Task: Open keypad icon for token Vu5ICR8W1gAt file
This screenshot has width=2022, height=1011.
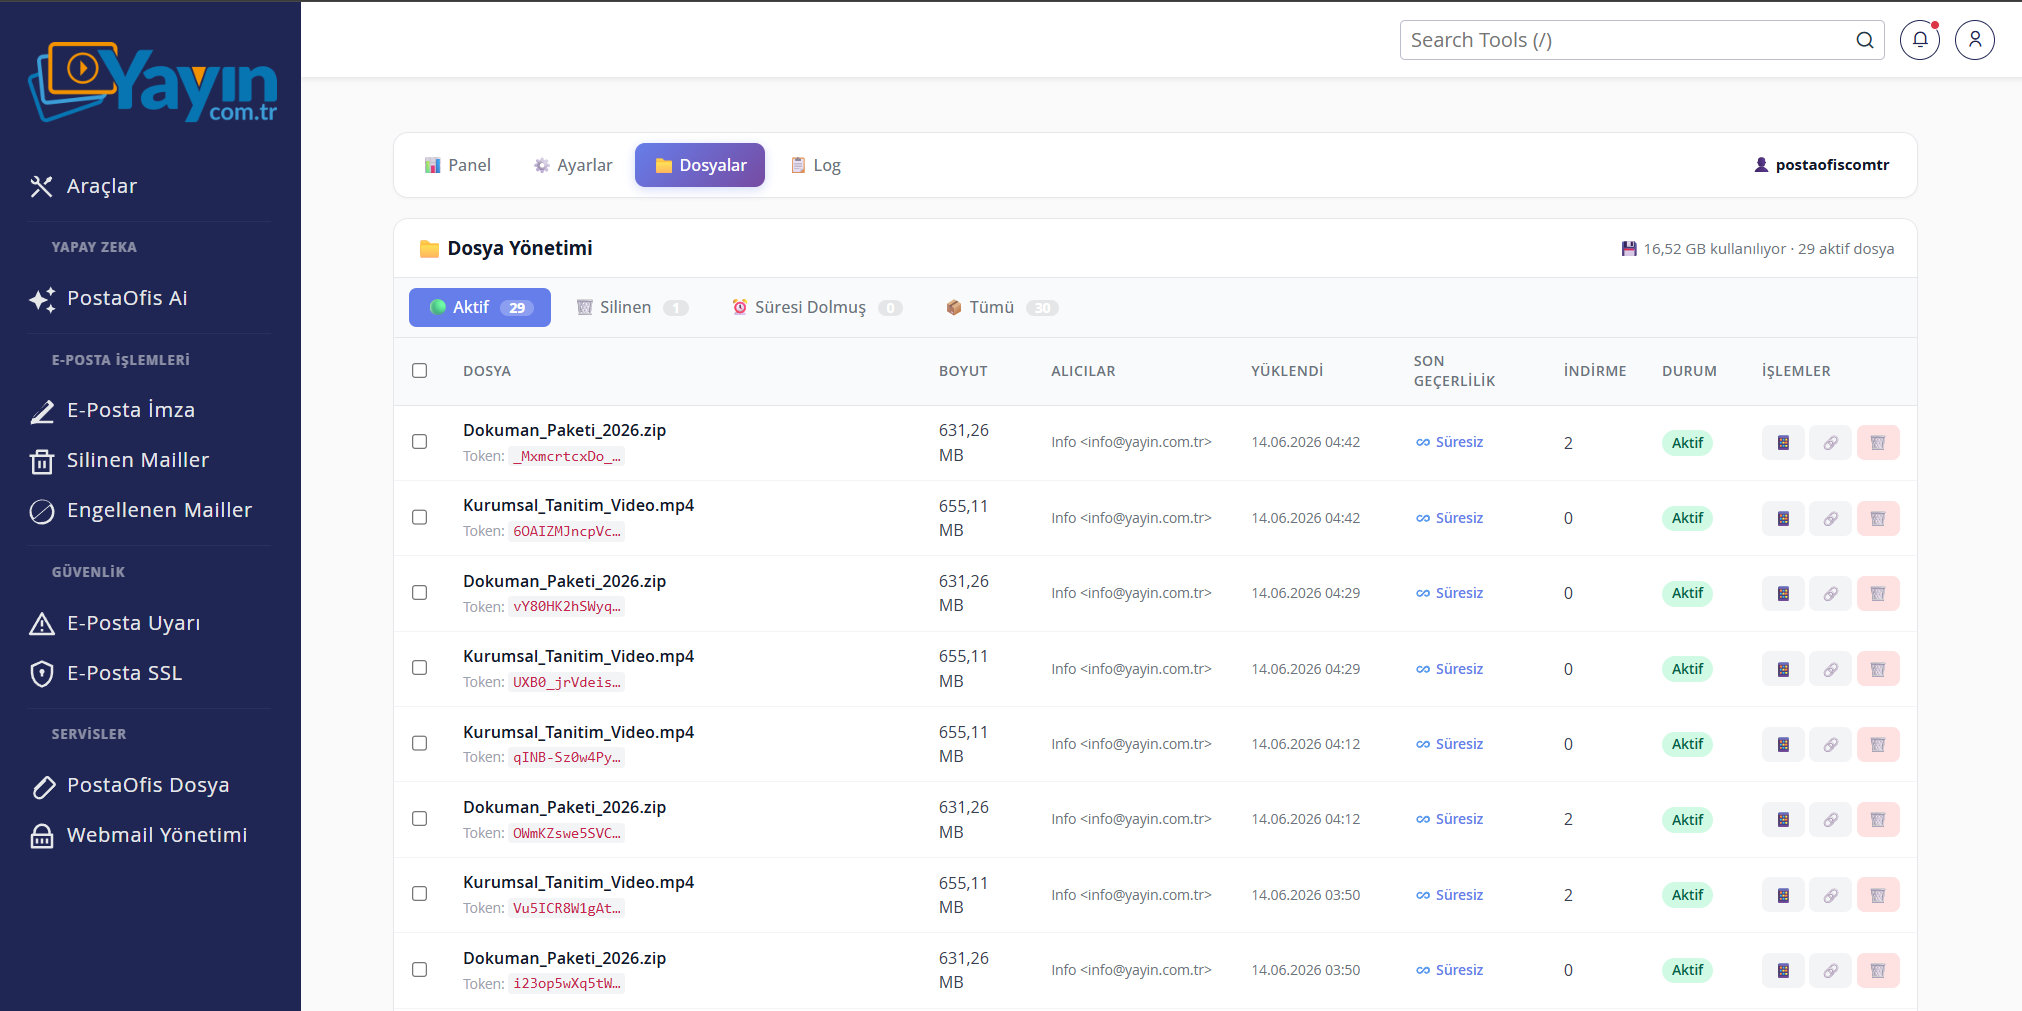Action: tap(1783, 895)
